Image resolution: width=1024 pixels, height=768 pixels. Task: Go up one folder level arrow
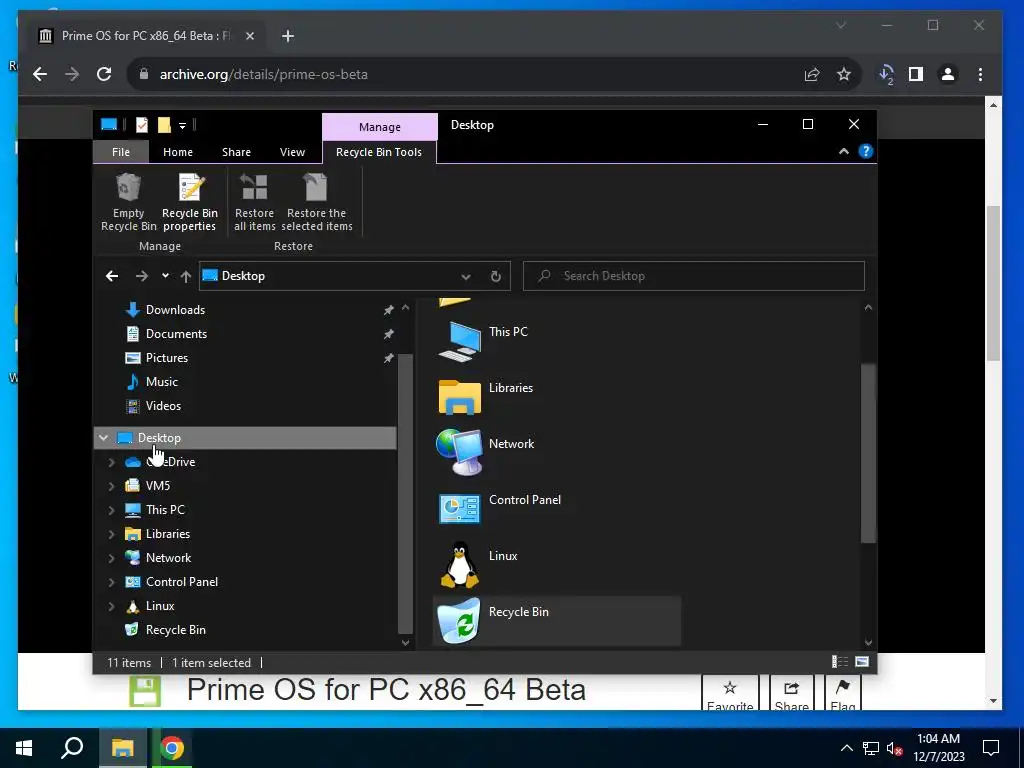(x=185, y=276)
